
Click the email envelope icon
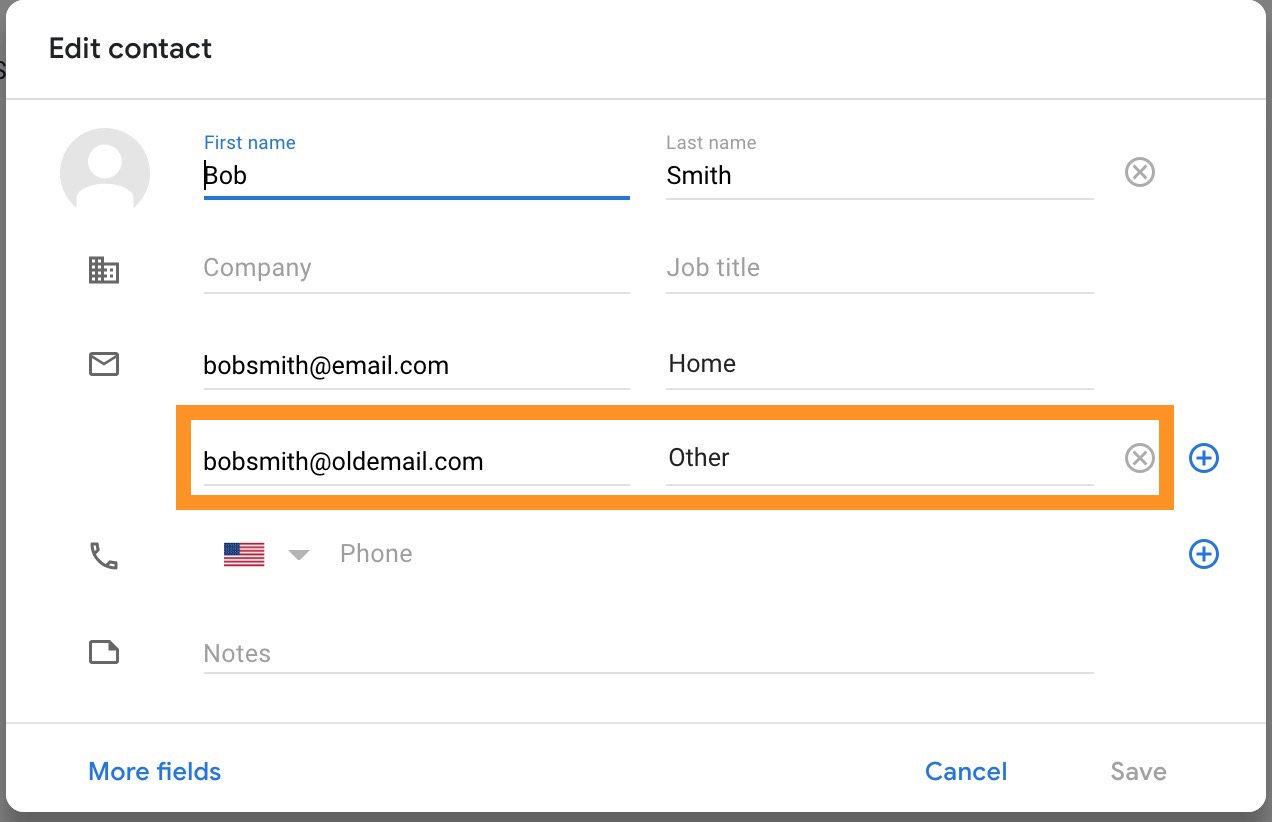(104, 364)
